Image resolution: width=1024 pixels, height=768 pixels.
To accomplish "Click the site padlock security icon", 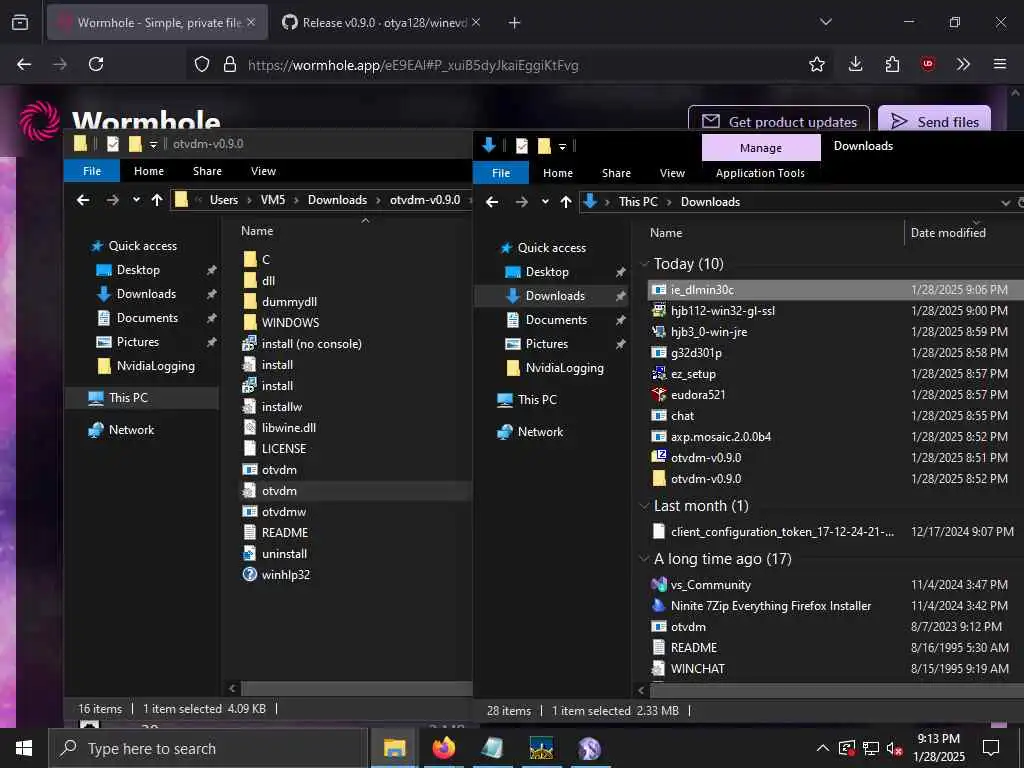I will pos(229,64).
